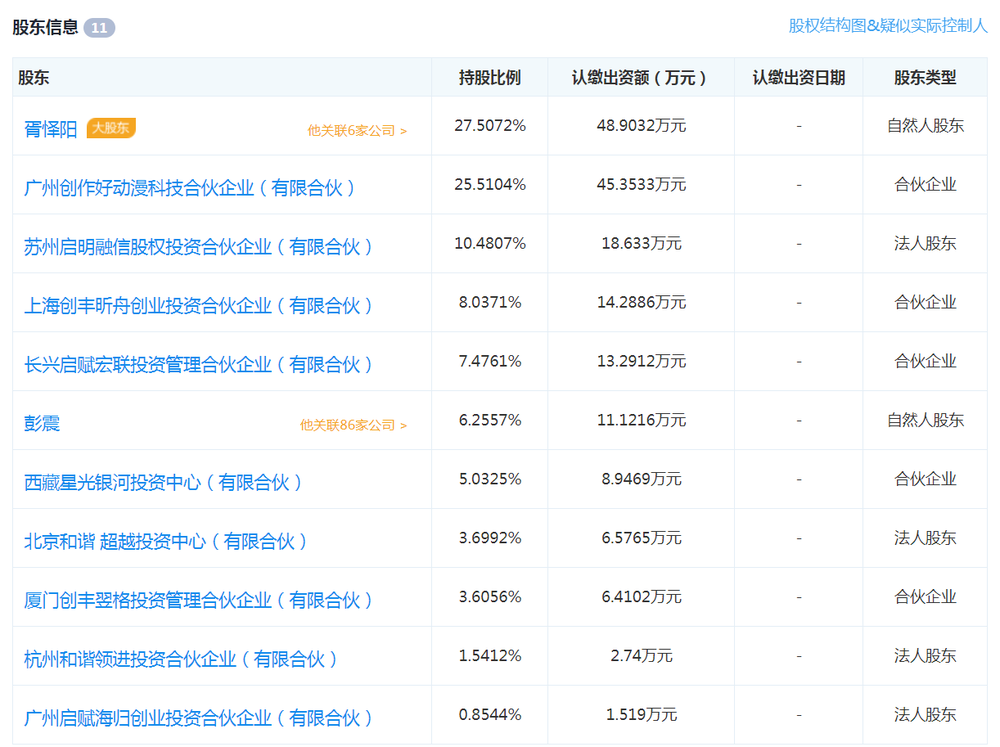The width and height of the screenshot is (1000, 747).
Task: Open the 股权结构图&疑似实际控制人 link
Action: pyautogui.click(x=888, y=26)
